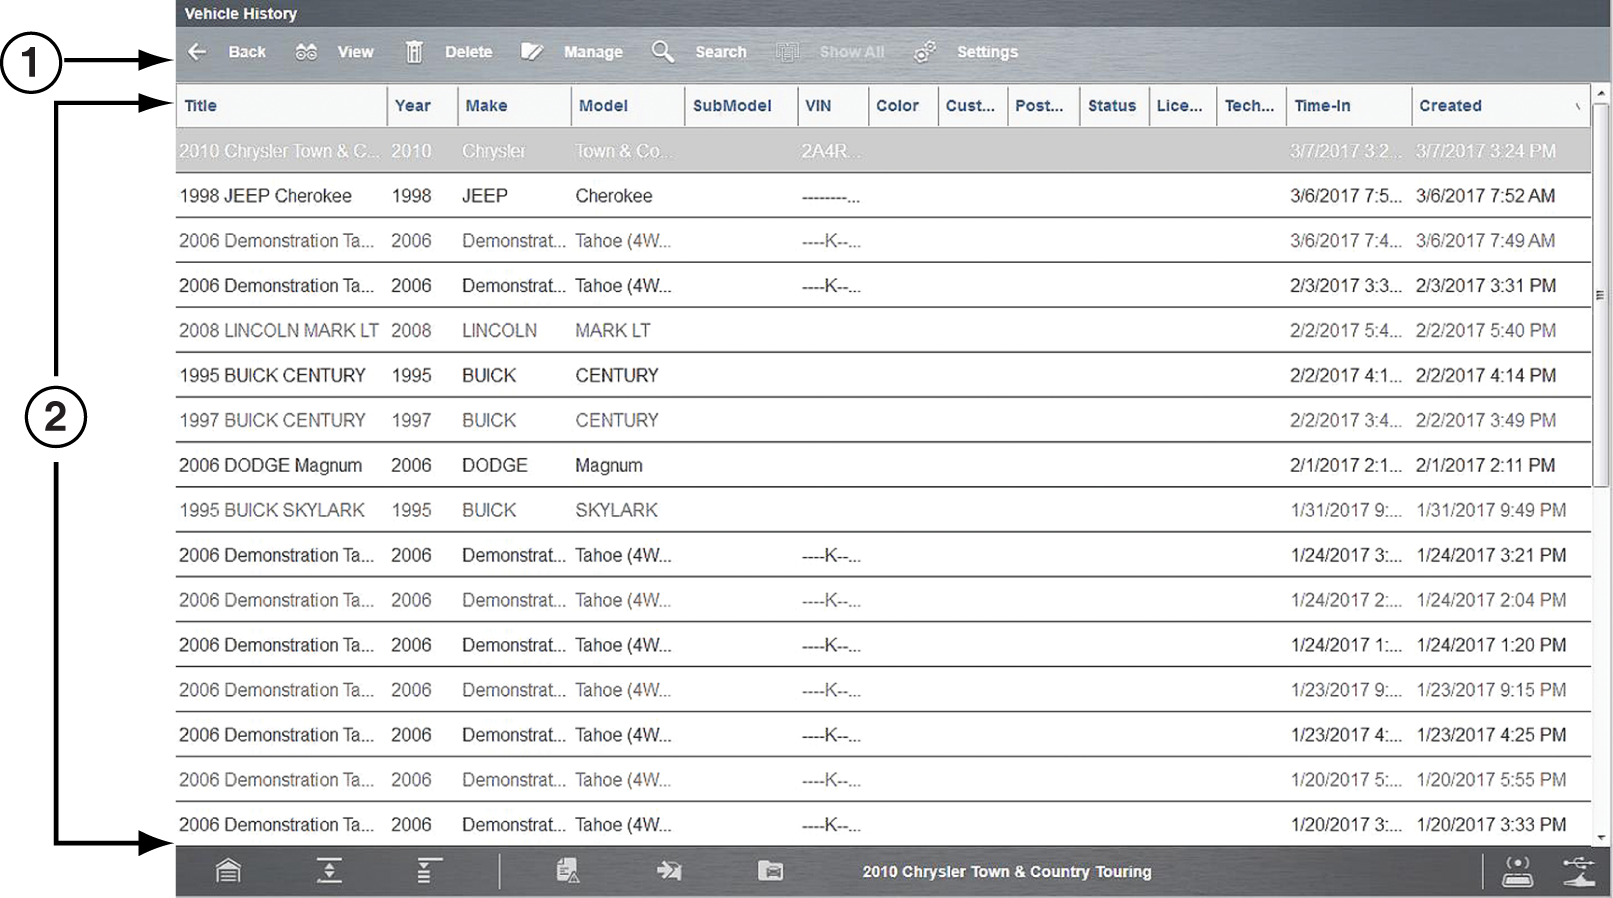
Task: Click the Manage pencil icon
Action: pos(532,52)
